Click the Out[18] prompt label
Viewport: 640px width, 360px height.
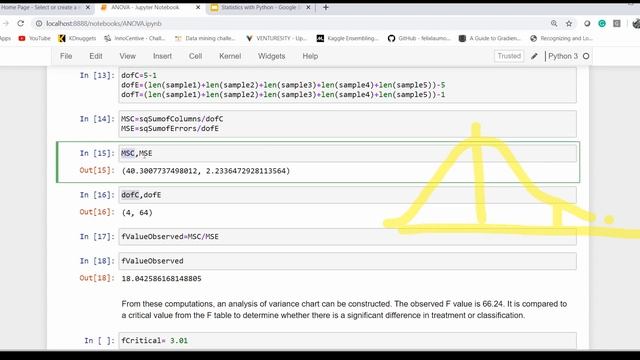point(97,278)
